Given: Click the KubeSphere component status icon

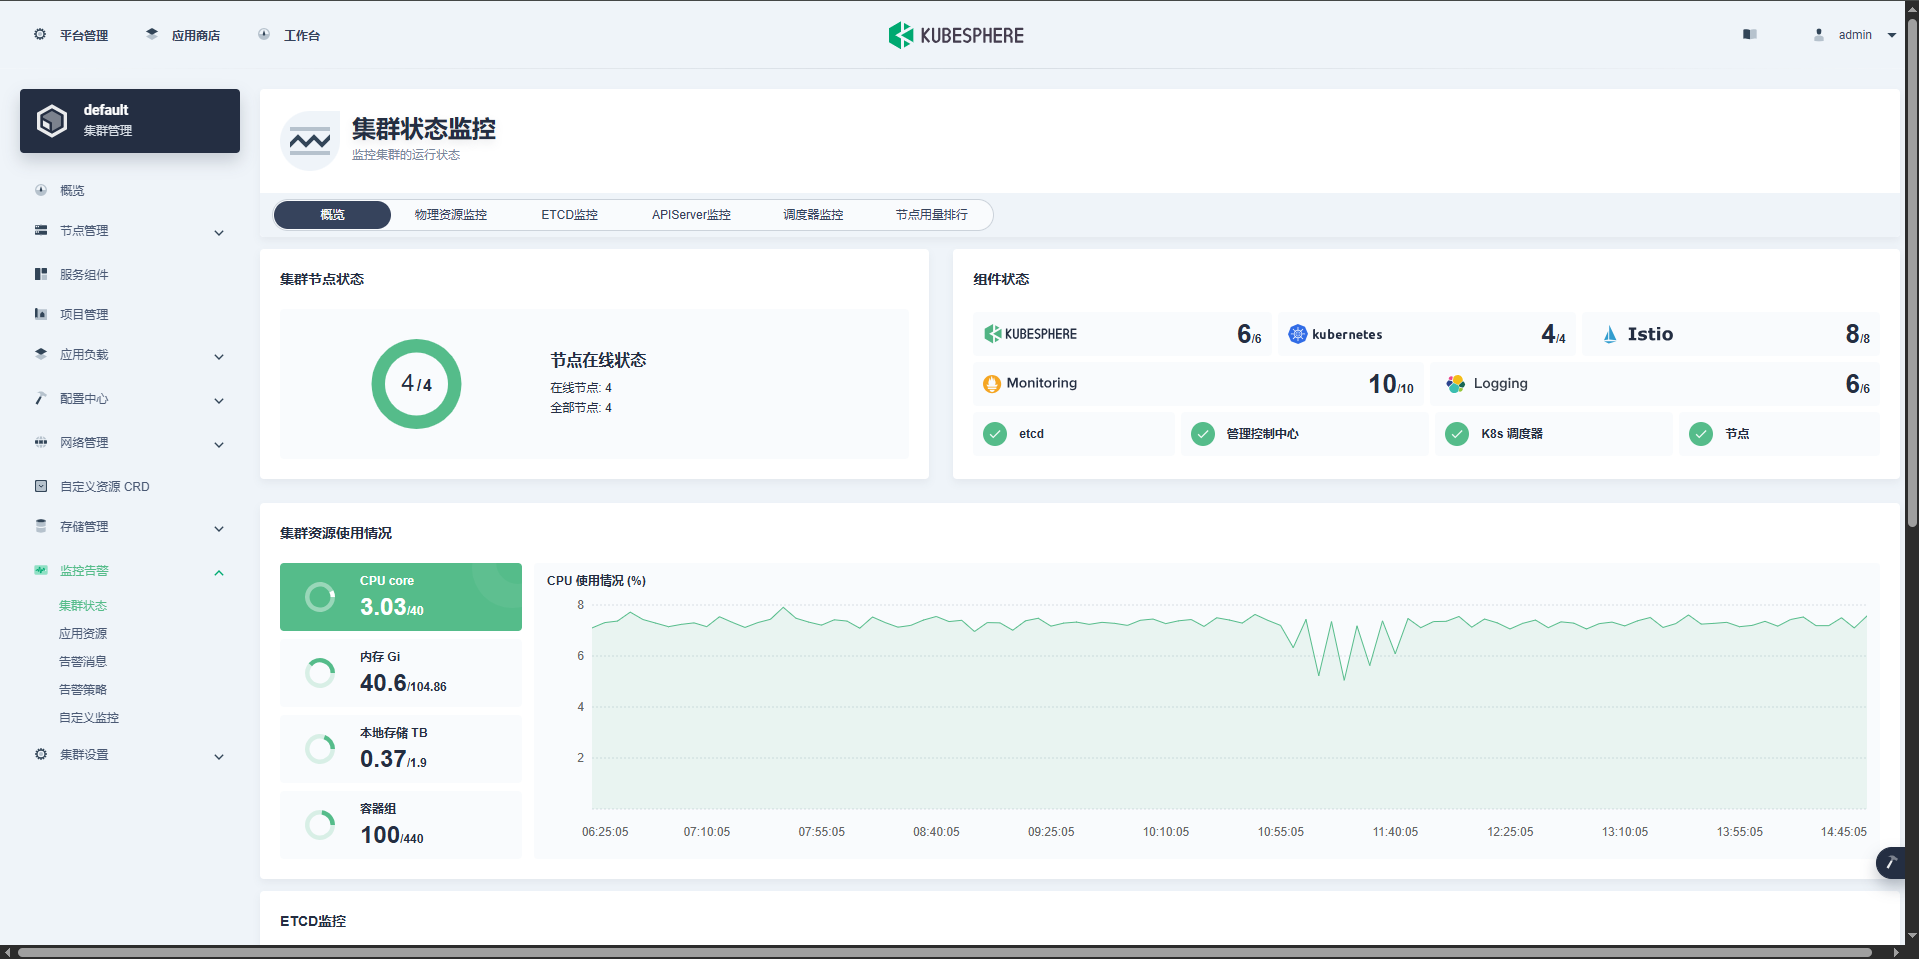Looking at the screenshot, I should (992, 334).
